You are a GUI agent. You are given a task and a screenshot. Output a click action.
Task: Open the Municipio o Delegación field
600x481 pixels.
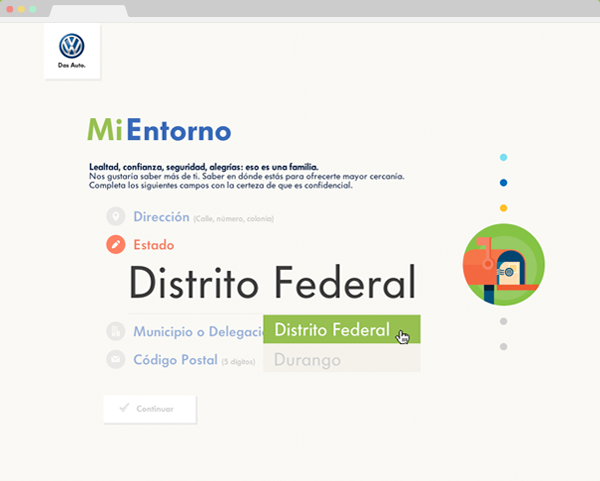(x=198, y=331)
